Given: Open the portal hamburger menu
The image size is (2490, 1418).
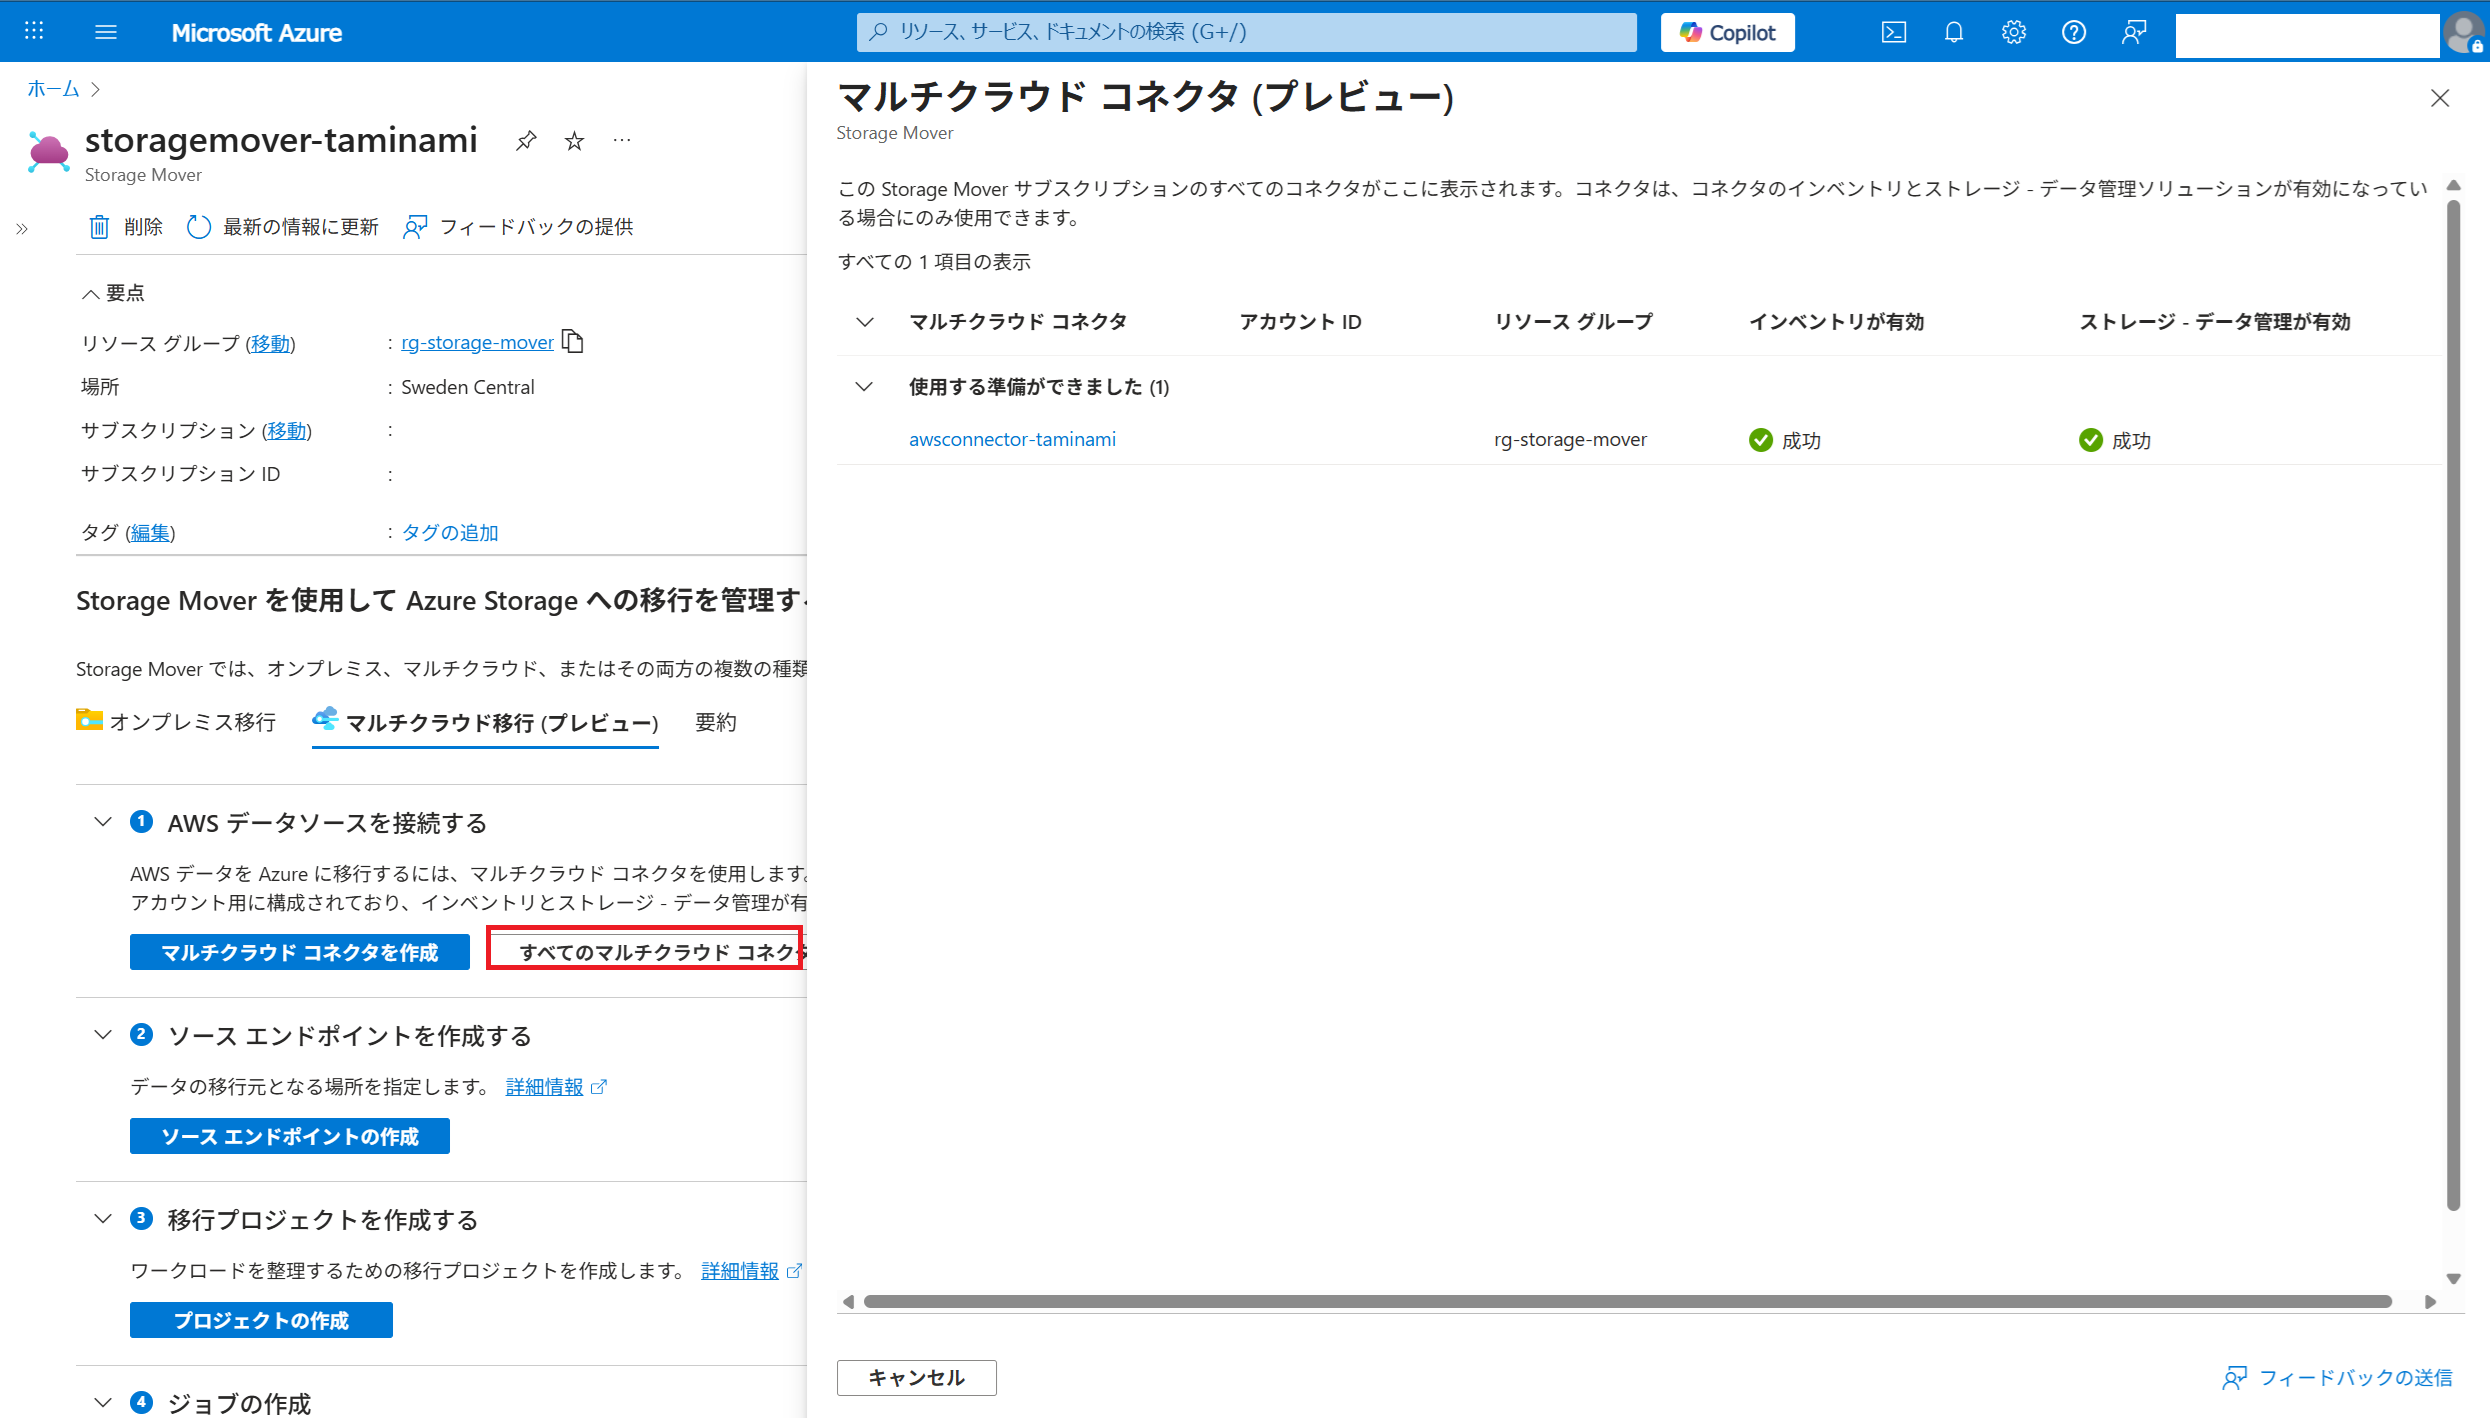Looking at the screenshot, I should (106, 32).
